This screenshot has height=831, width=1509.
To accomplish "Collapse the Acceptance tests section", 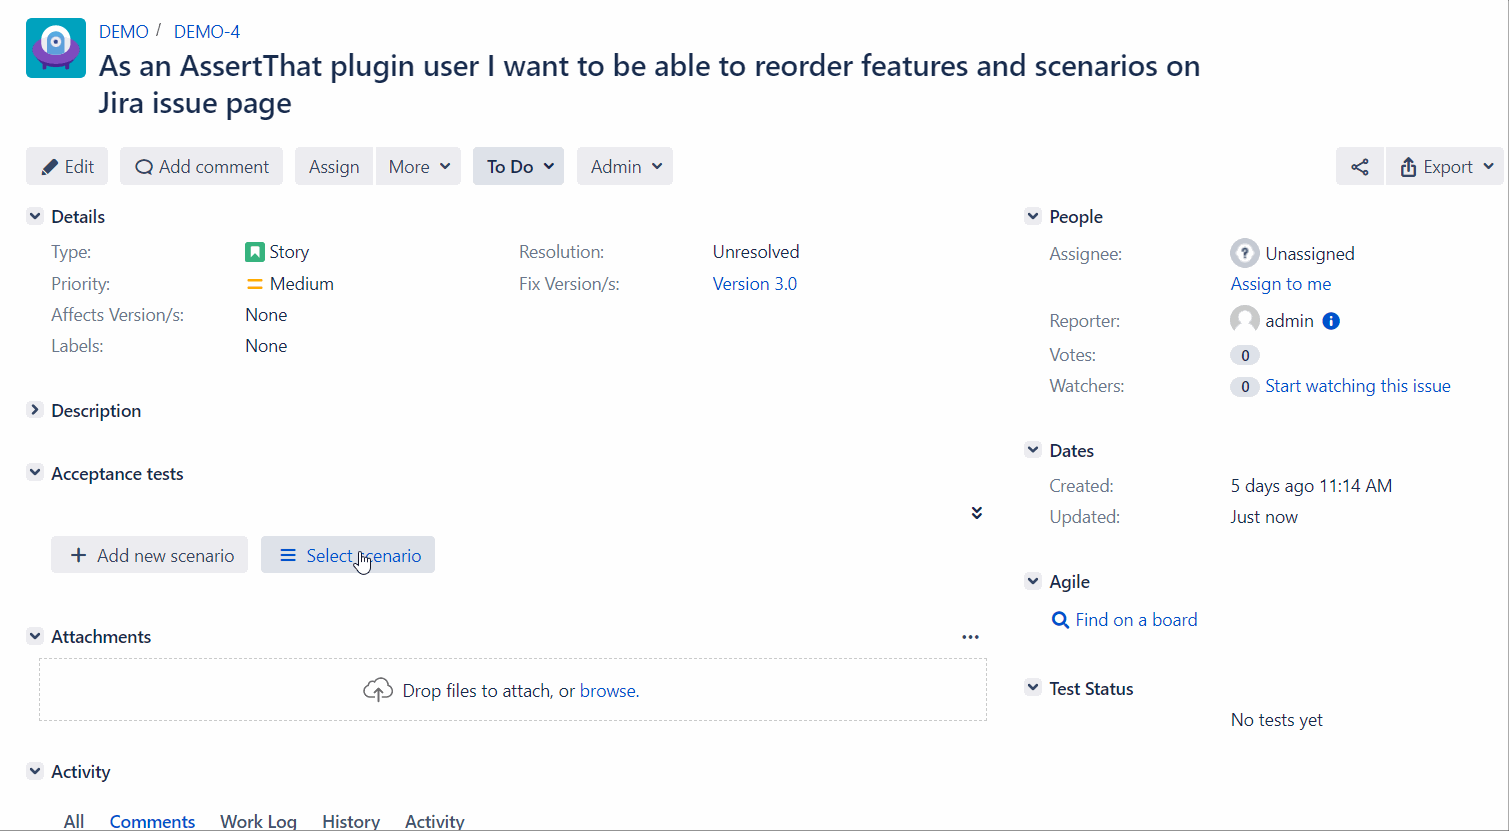I will [35, 473].
